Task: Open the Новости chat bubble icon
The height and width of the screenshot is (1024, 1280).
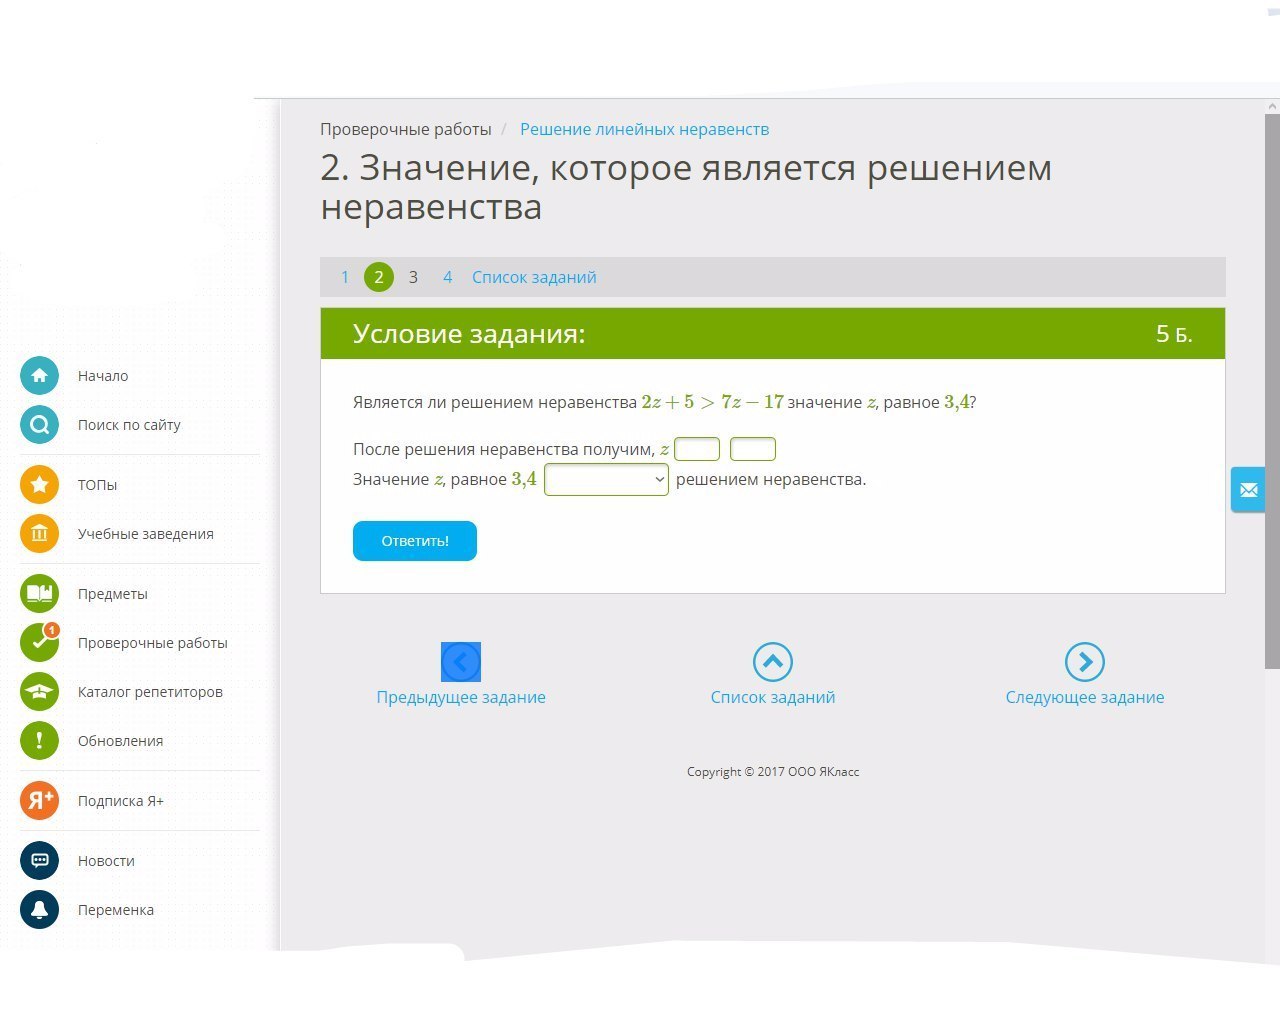Action: (x=39, y=861)
